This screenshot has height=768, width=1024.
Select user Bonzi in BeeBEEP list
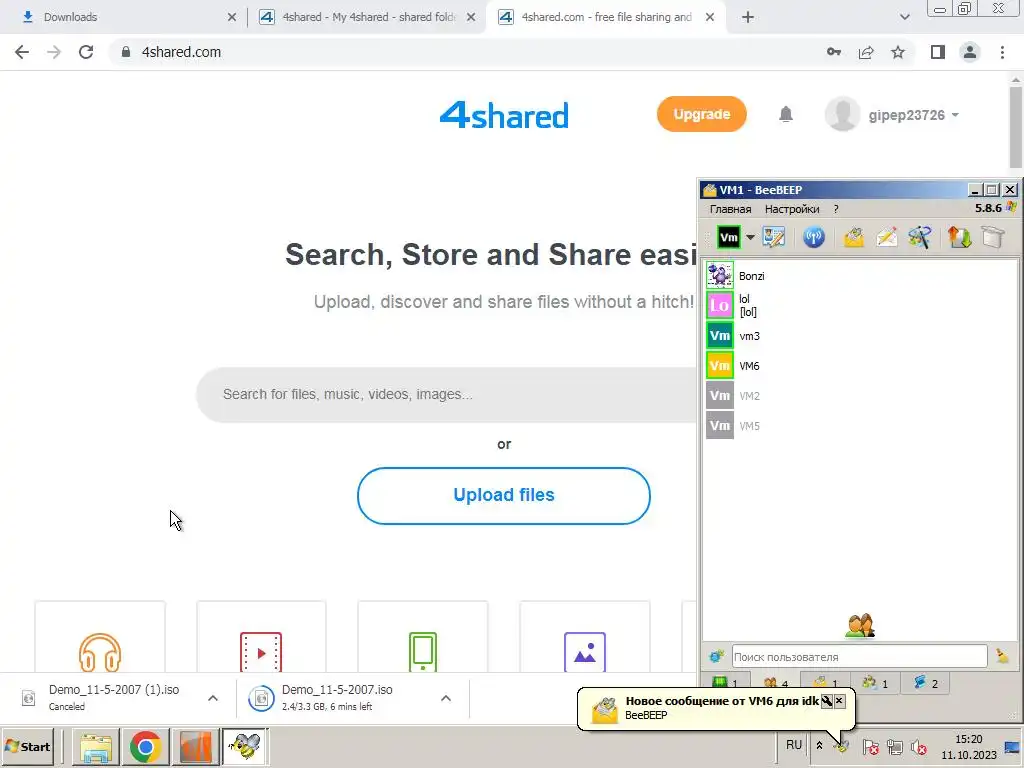[861, 276]
